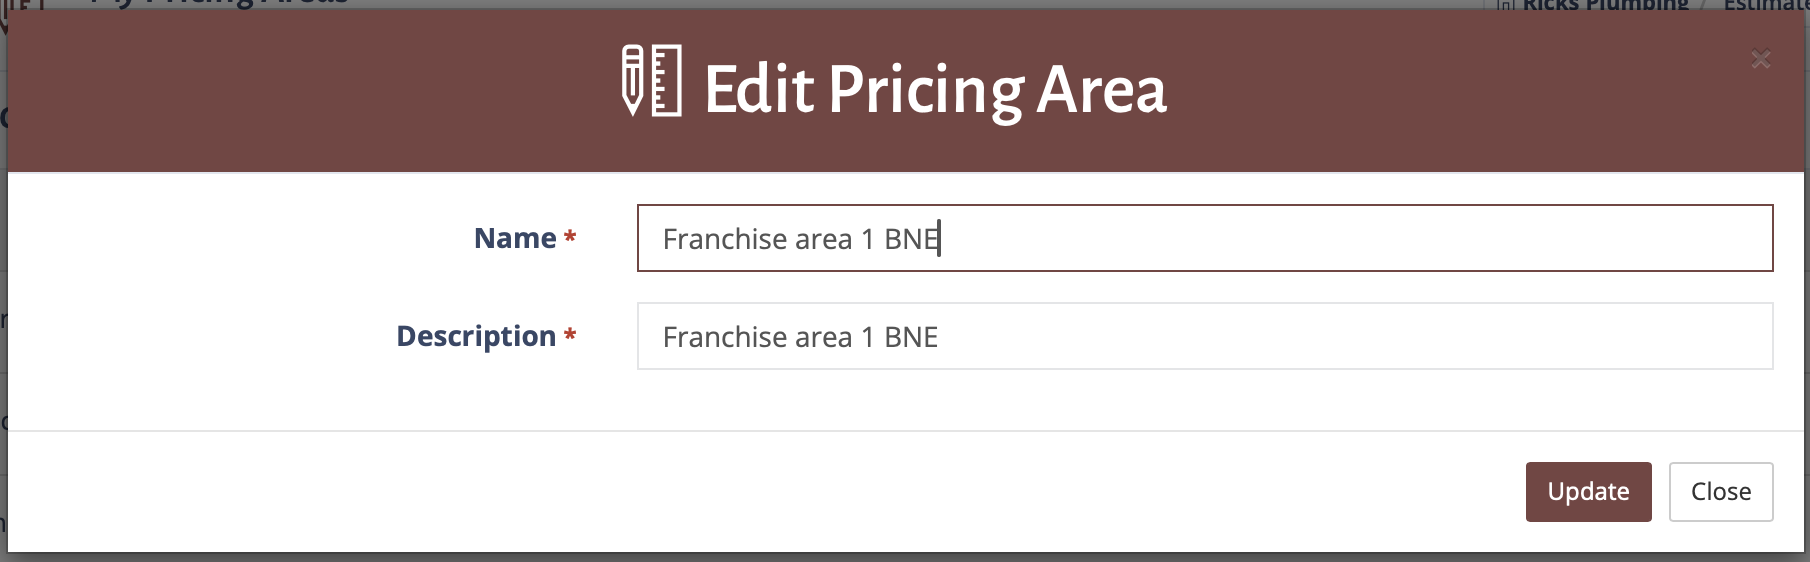Image resolution: width=1810 pixels, height=562 pixels.
Task: Click the pencil and ruler header icon
Action: (651, 81)
